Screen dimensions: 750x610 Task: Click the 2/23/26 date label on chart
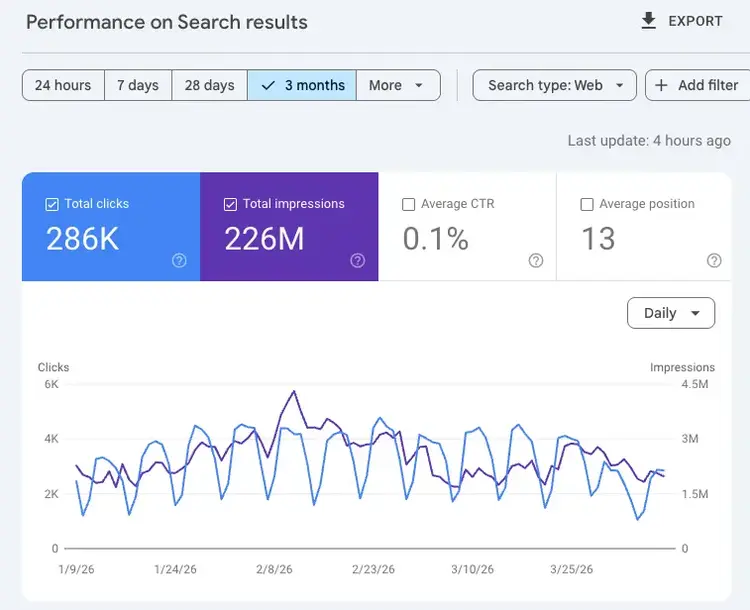point(373,569)
